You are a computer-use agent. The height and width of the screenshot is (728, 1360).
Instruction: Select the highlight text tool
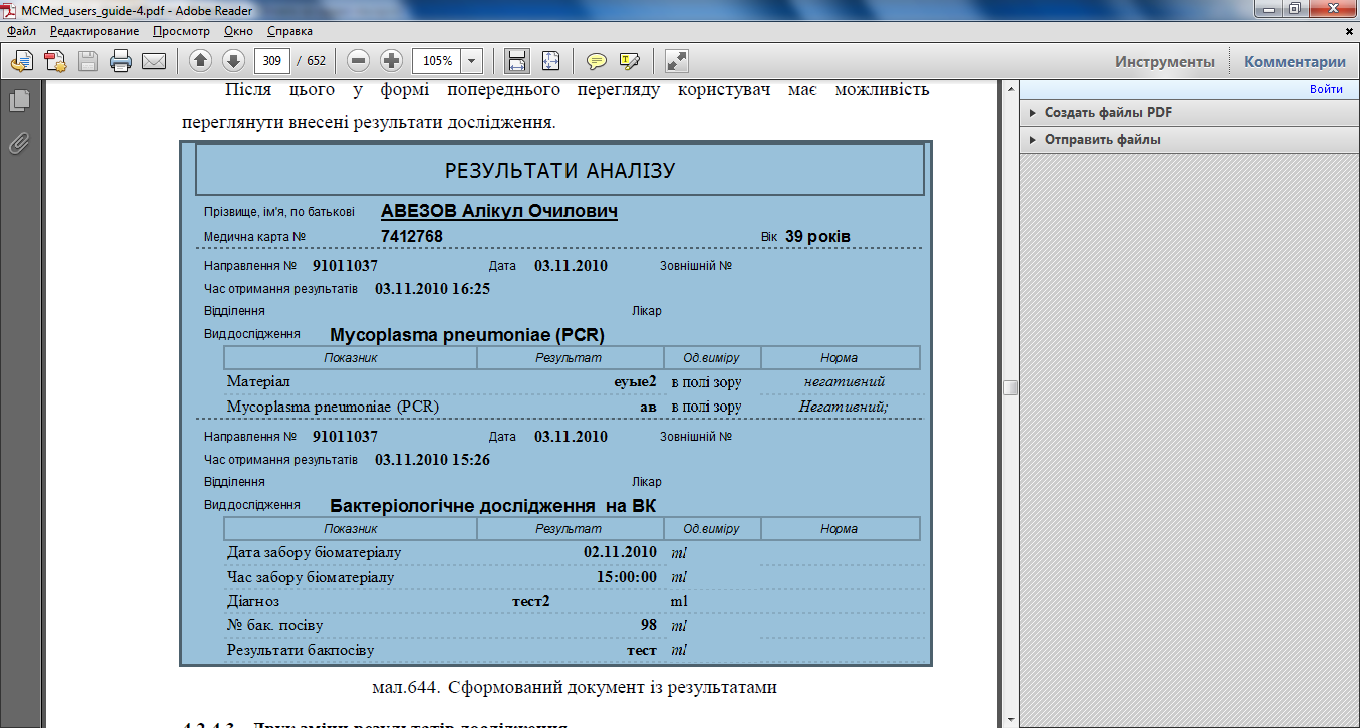(x=630, y=61)
